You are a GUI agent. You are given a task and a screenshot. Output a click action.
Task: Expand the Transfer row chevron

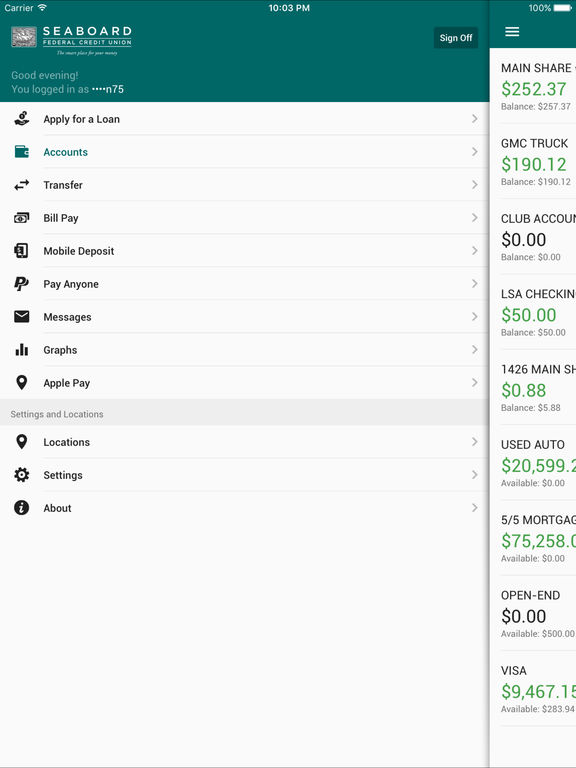pyautogui.click(x=474, y=185)
